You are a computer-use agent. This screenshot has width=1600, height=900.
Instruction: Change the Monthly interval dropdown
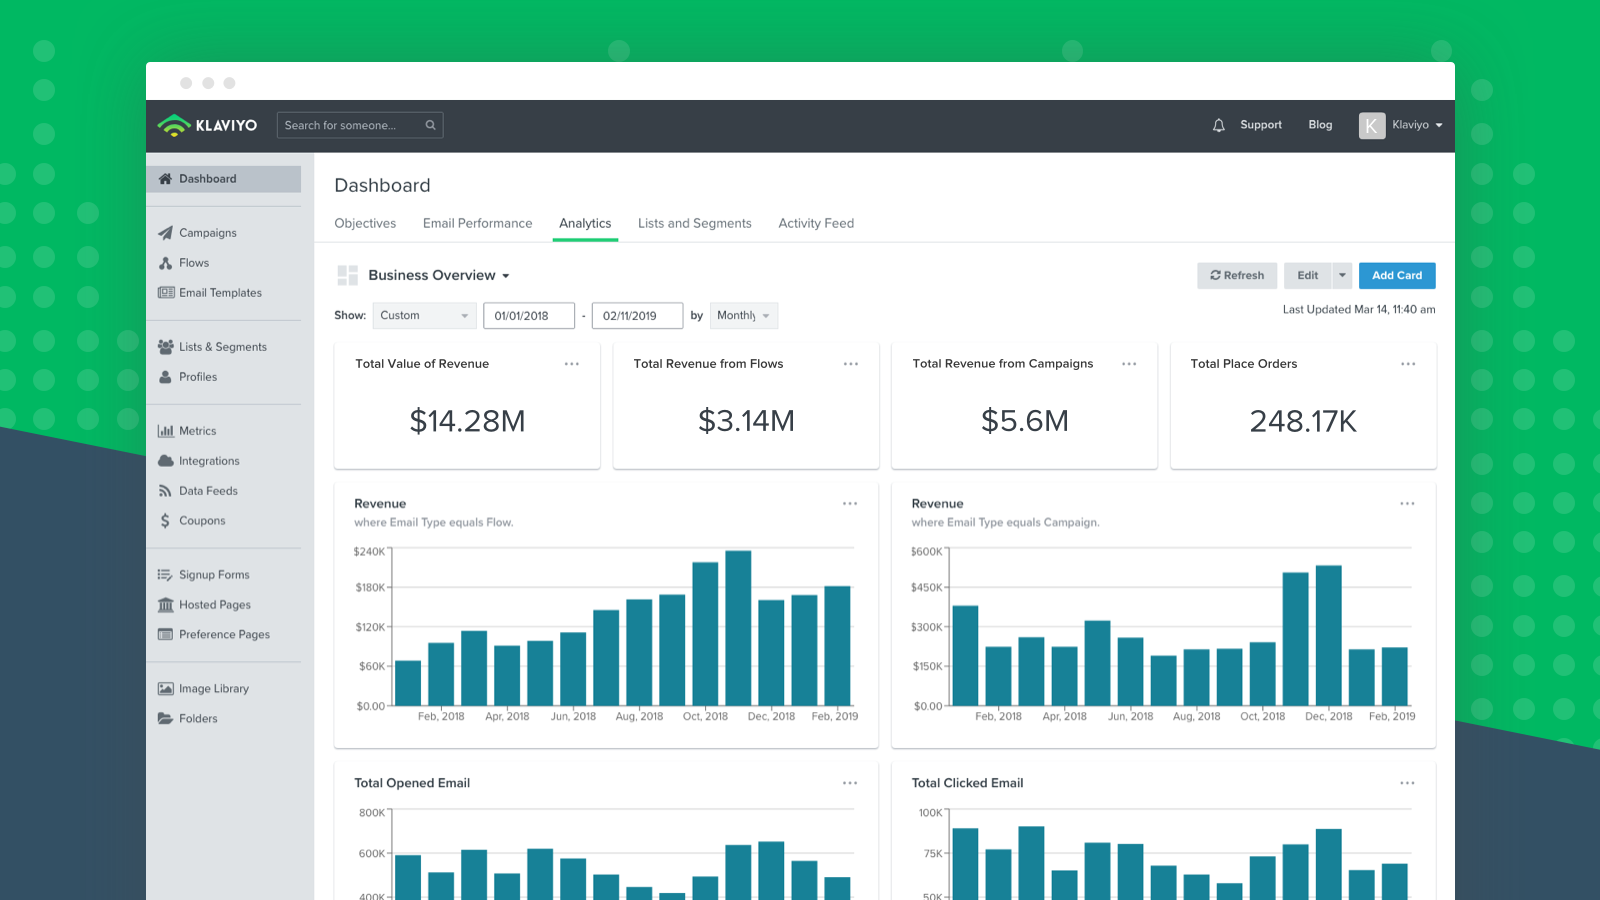(x=743, y=315)
